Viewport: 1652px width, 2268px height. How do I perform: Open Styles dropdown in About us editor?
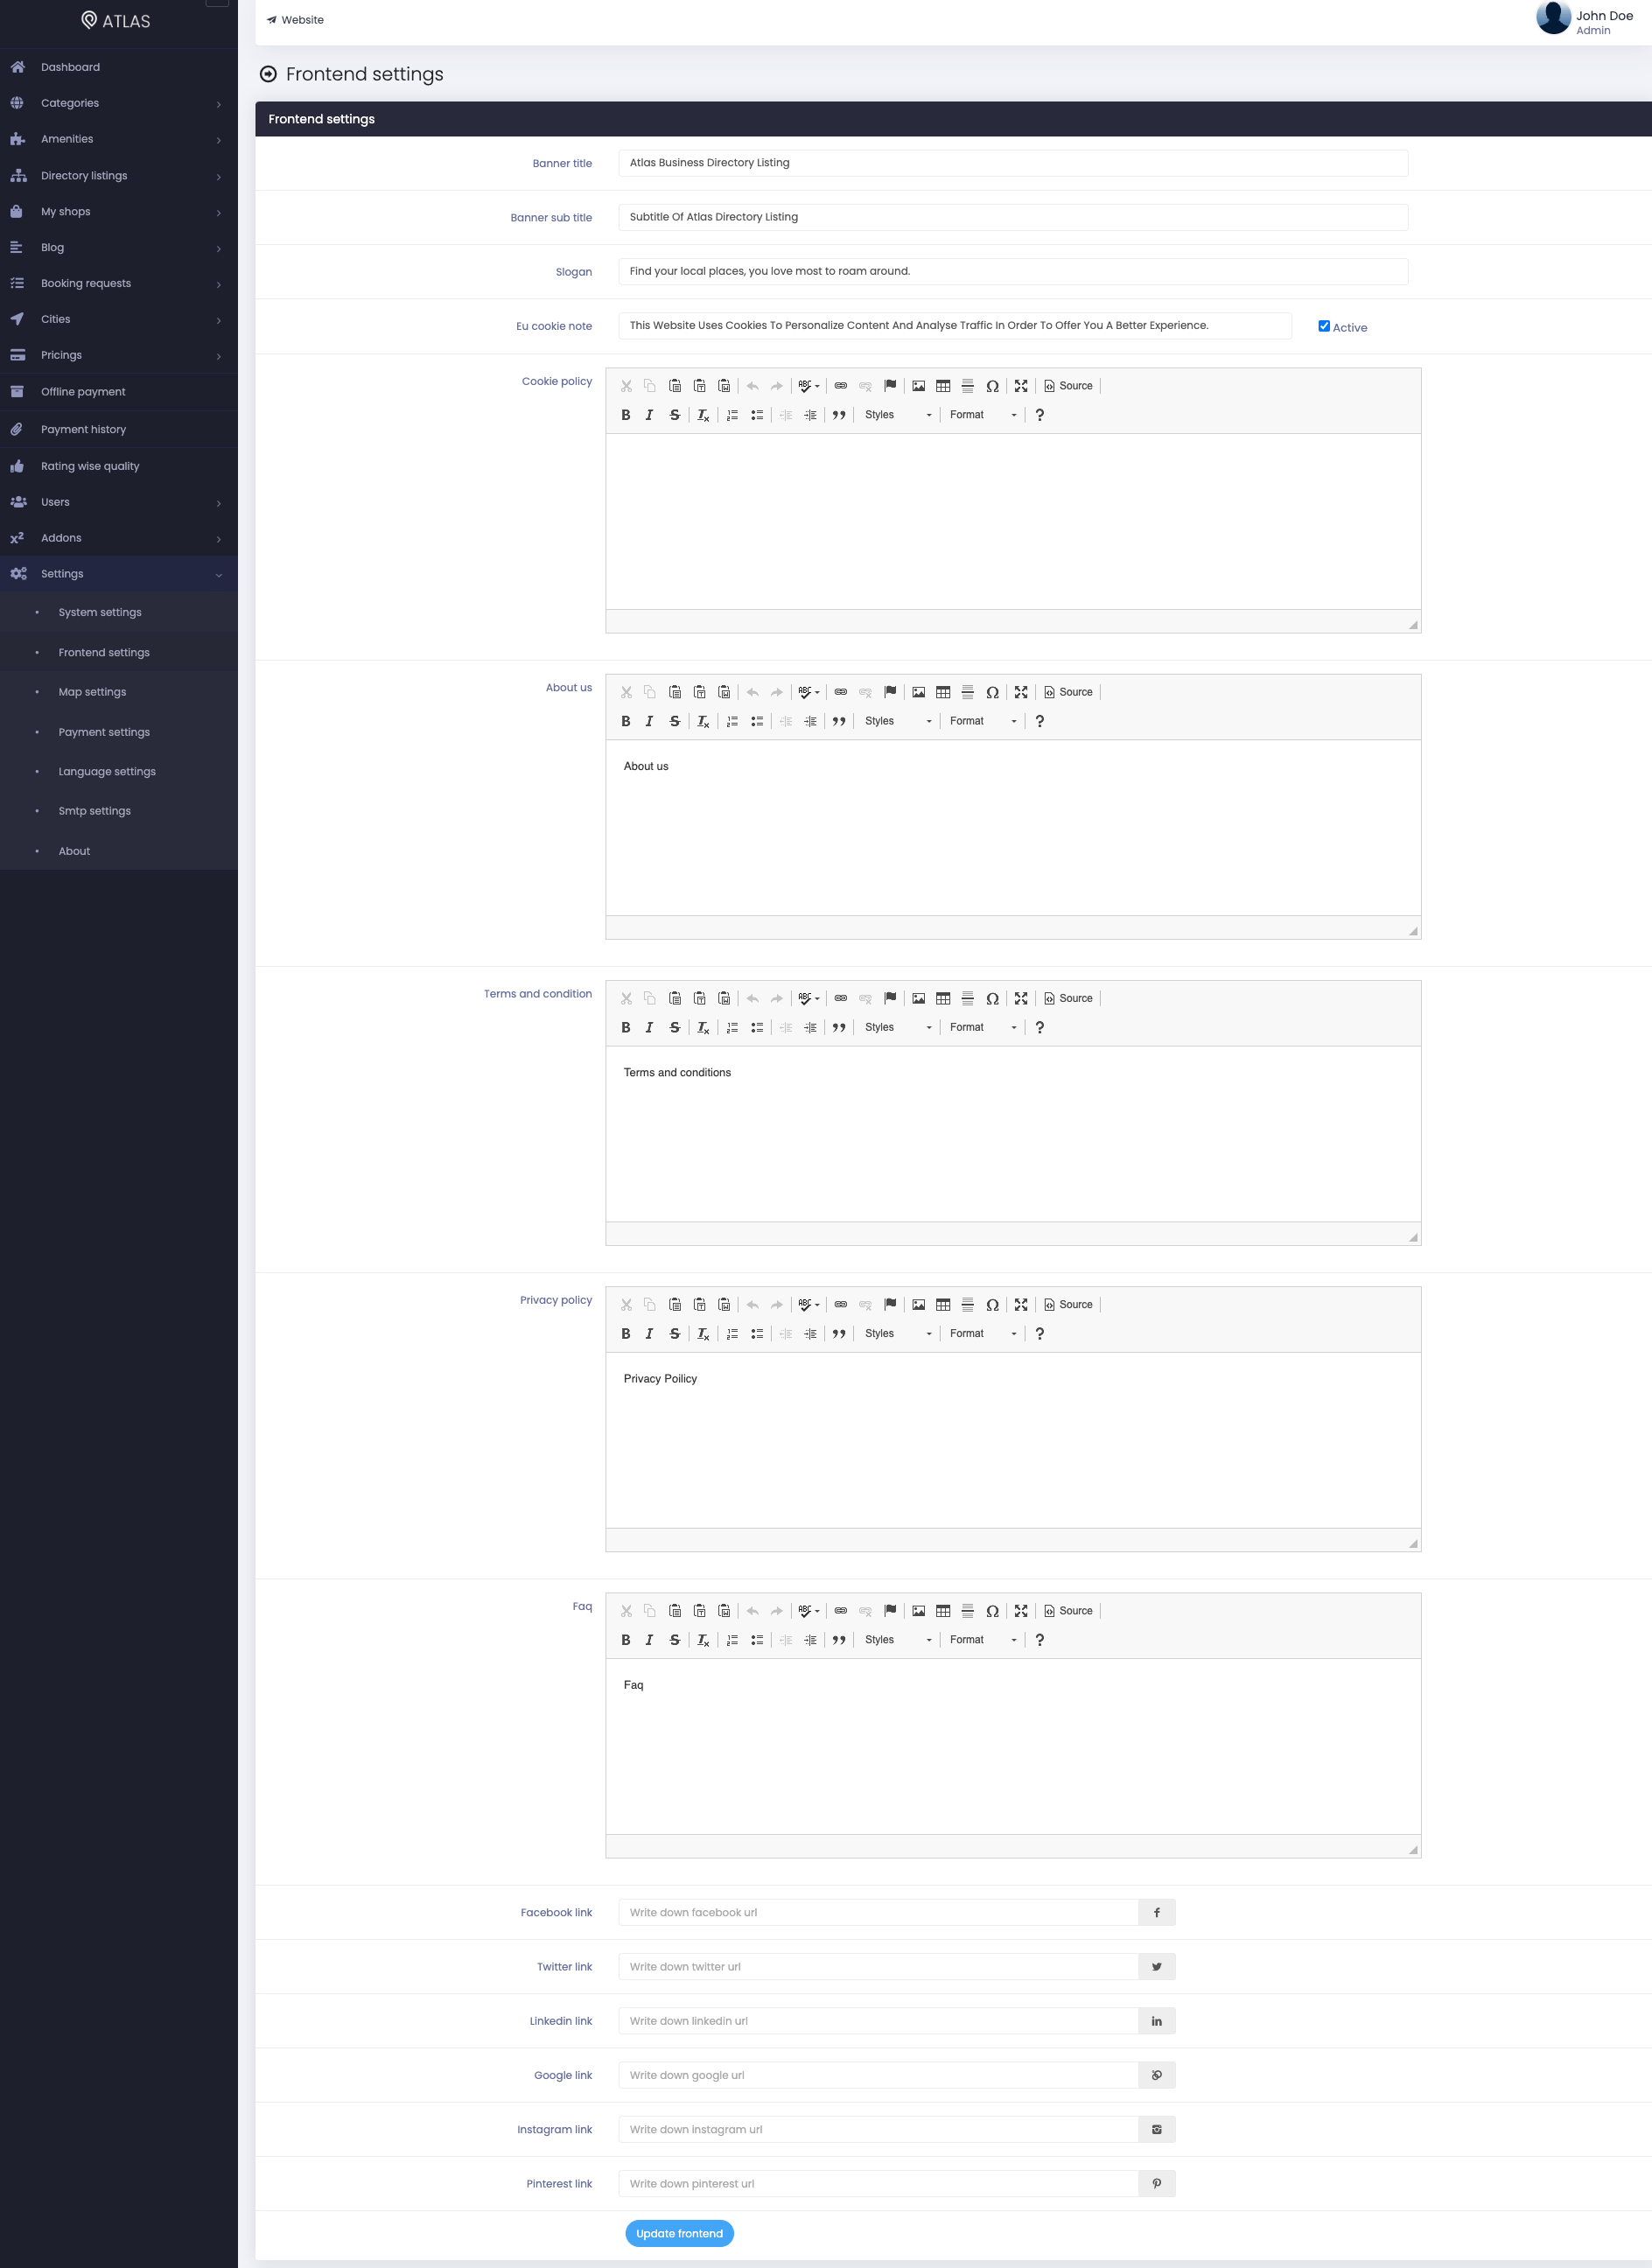pos(898,721)
